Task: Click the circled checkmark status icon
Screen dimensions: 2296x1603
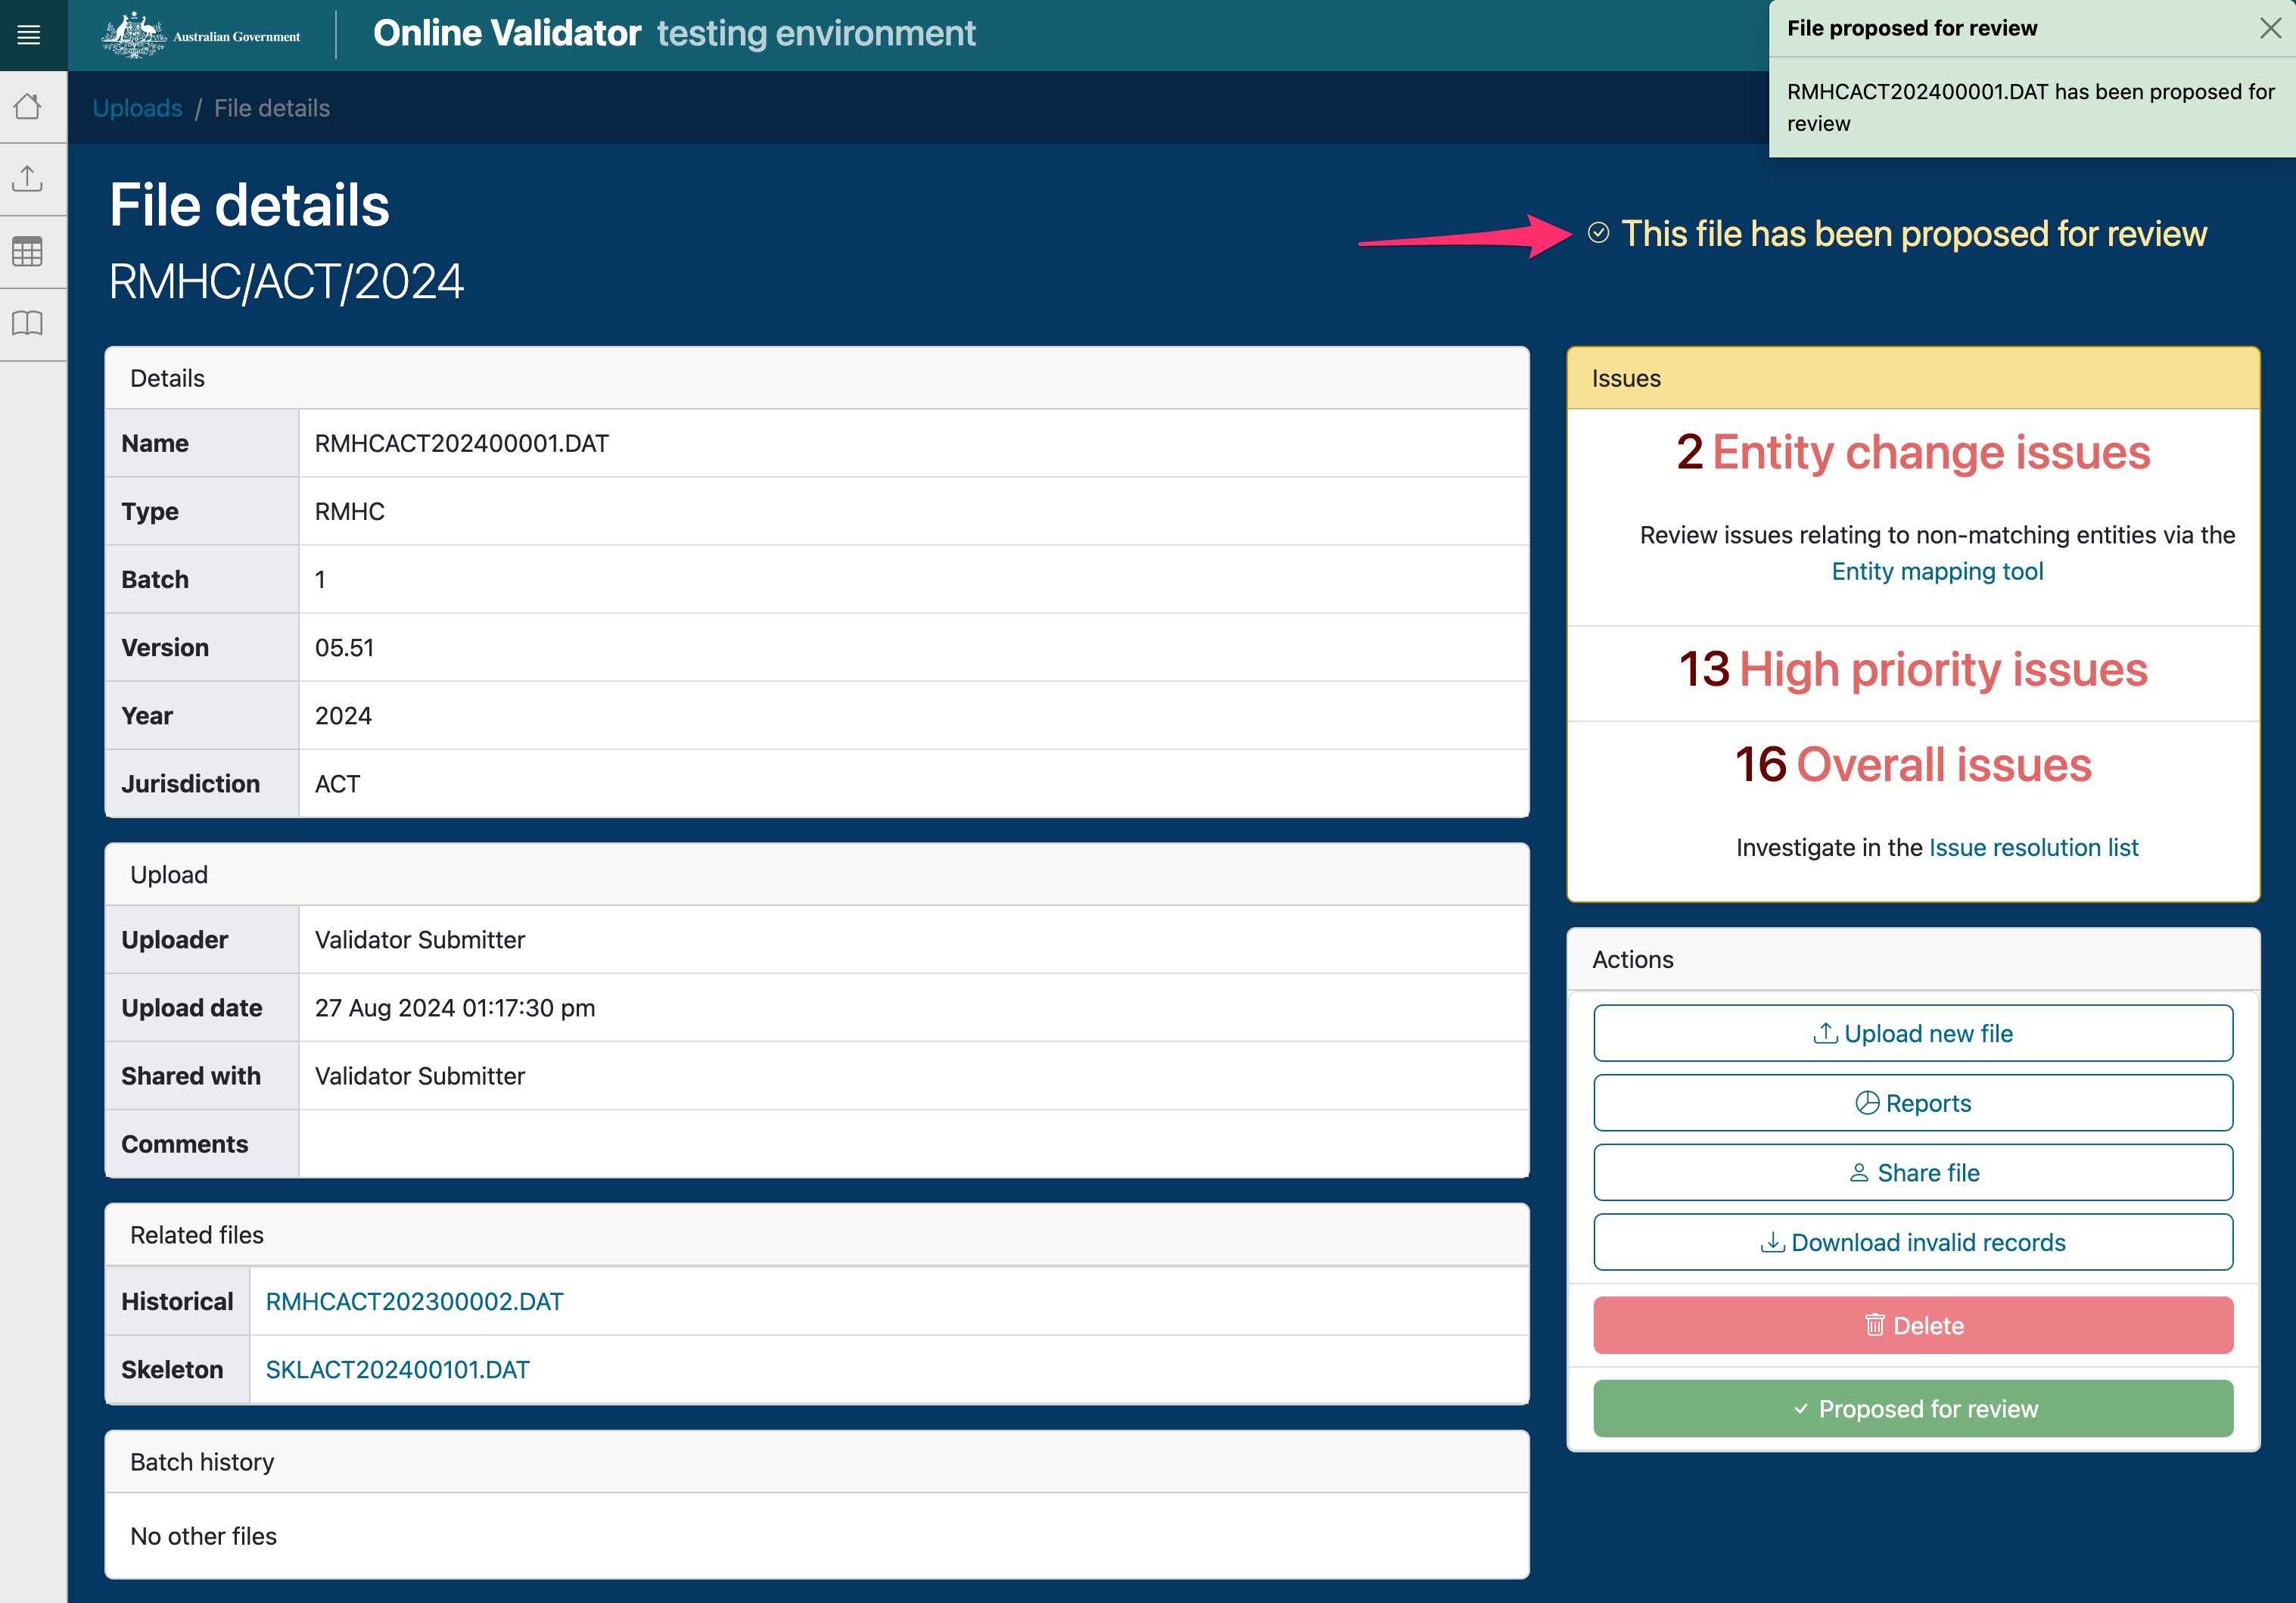Action: pos(1598,233)
